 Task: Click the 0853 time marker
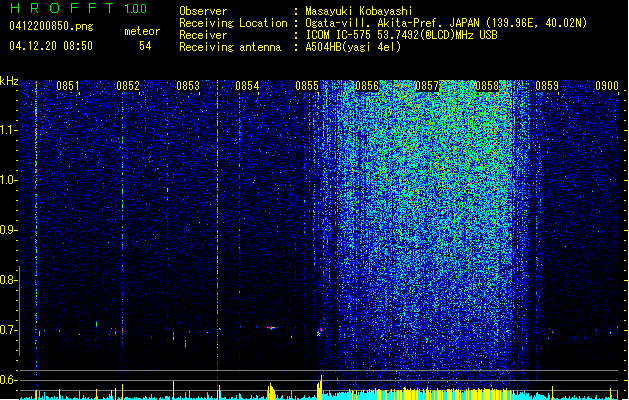click(x=188, y=86)
